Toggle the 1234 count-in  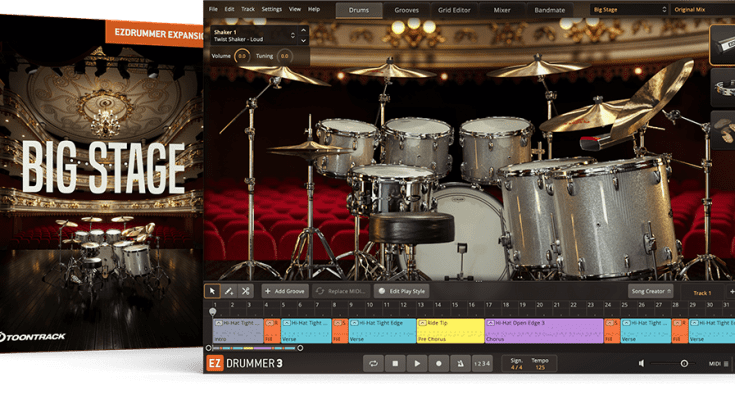tap(482, 364)
